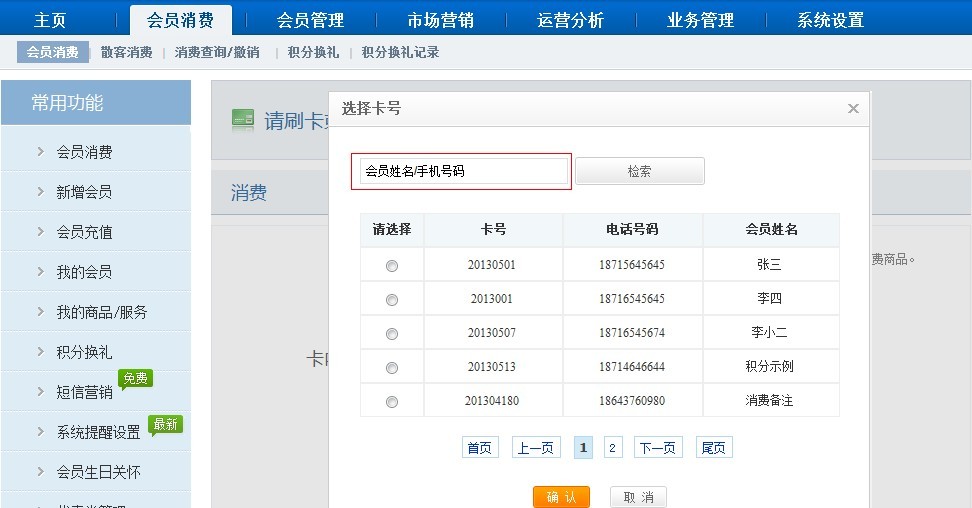
Task: Open the 会员管理 top menu tab
Action: click(x=310, y=20)
